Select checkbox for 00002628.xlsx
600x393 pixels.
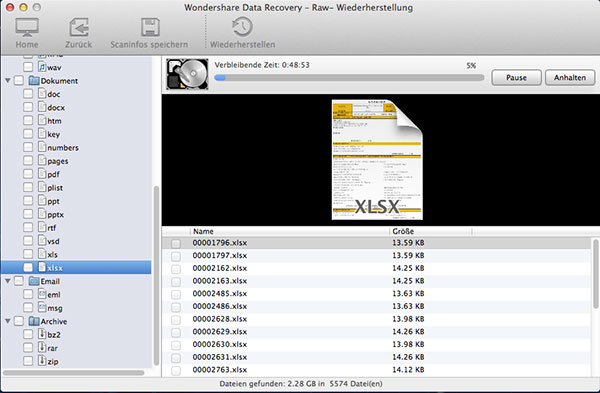(176, 320)
